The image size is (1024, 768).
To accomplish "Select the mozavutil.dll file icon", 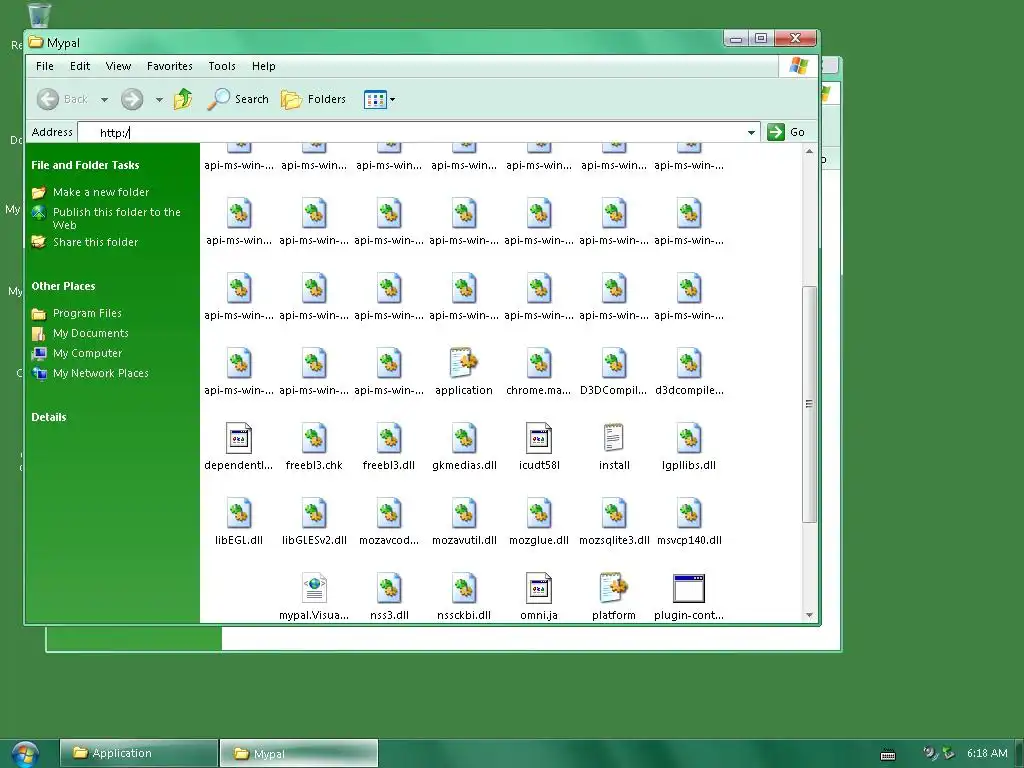I will (464, 513).
